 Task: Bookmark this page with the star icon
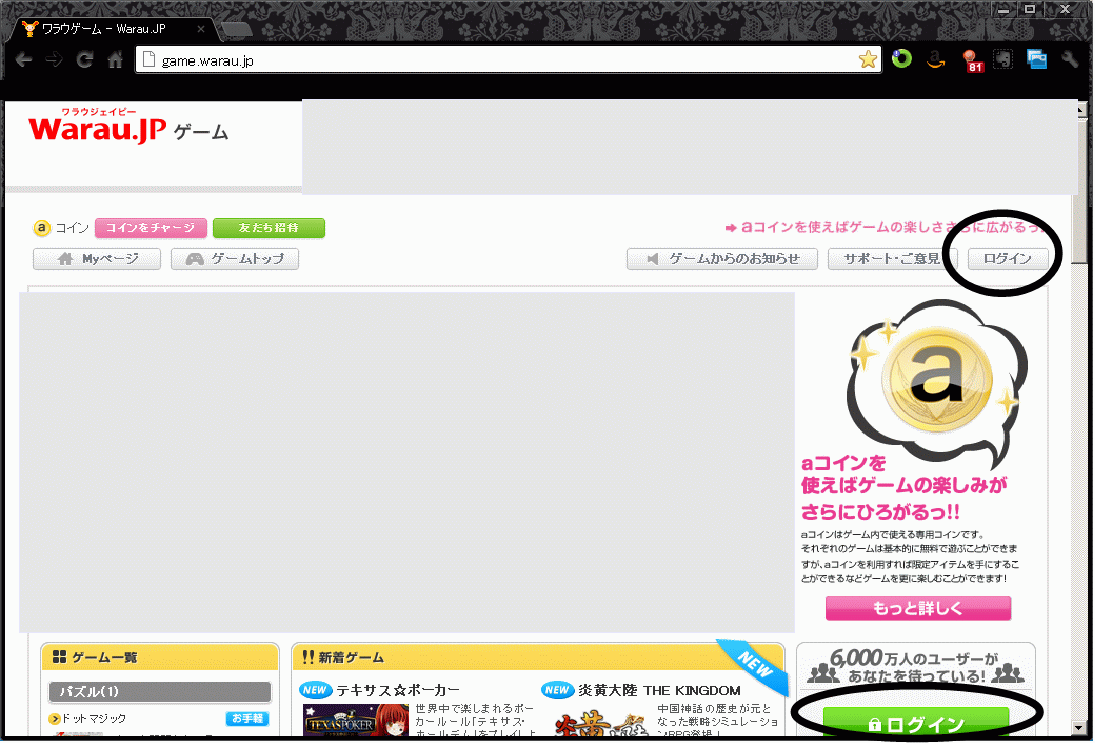click(x=868, y=59)
